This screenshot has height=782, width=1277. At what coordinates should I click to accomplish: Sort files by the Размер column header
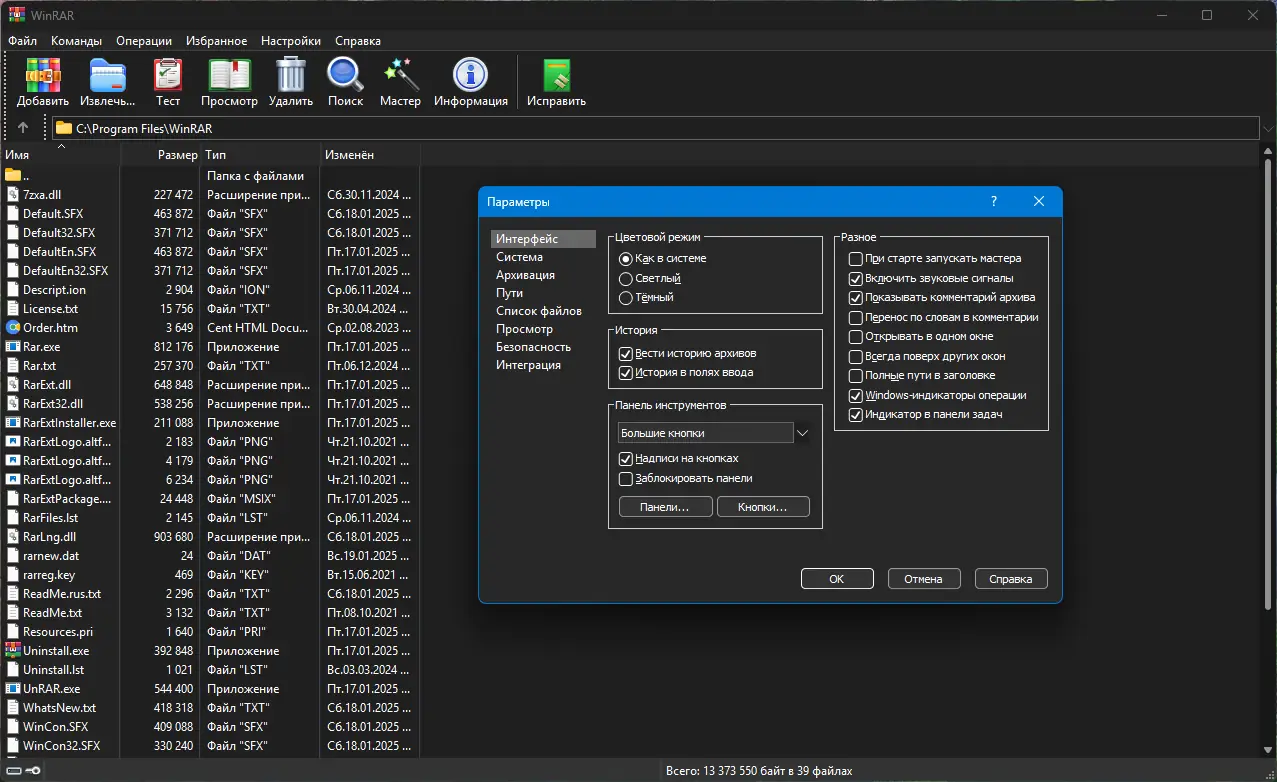click(x=177, y=155)
